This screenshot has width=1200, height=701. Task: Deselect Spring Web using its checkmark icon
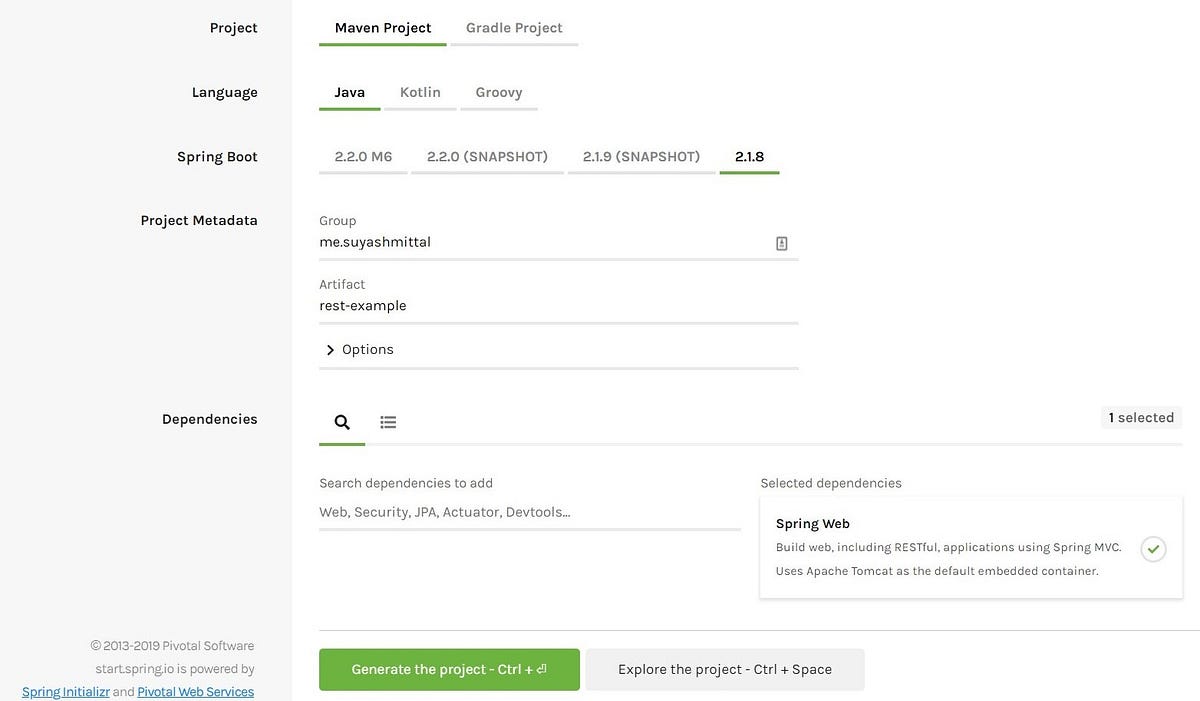tap(1153, 549)
